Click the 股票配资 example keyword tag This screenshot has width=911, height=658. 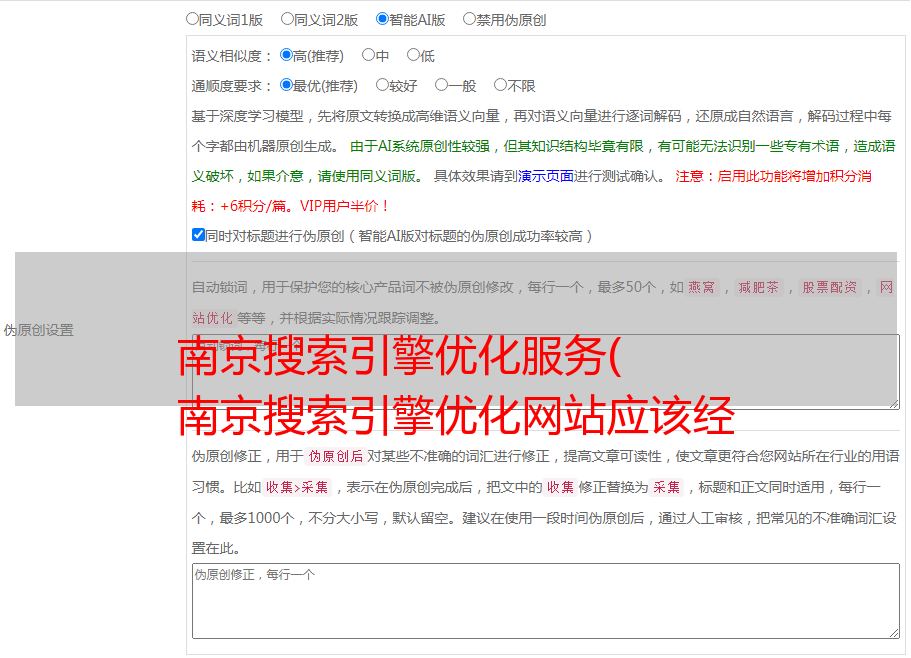click(x=830, y=287)
